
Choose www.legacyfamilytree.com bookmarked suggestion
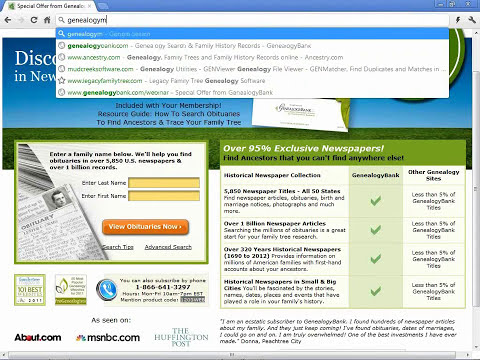point(252,81)
